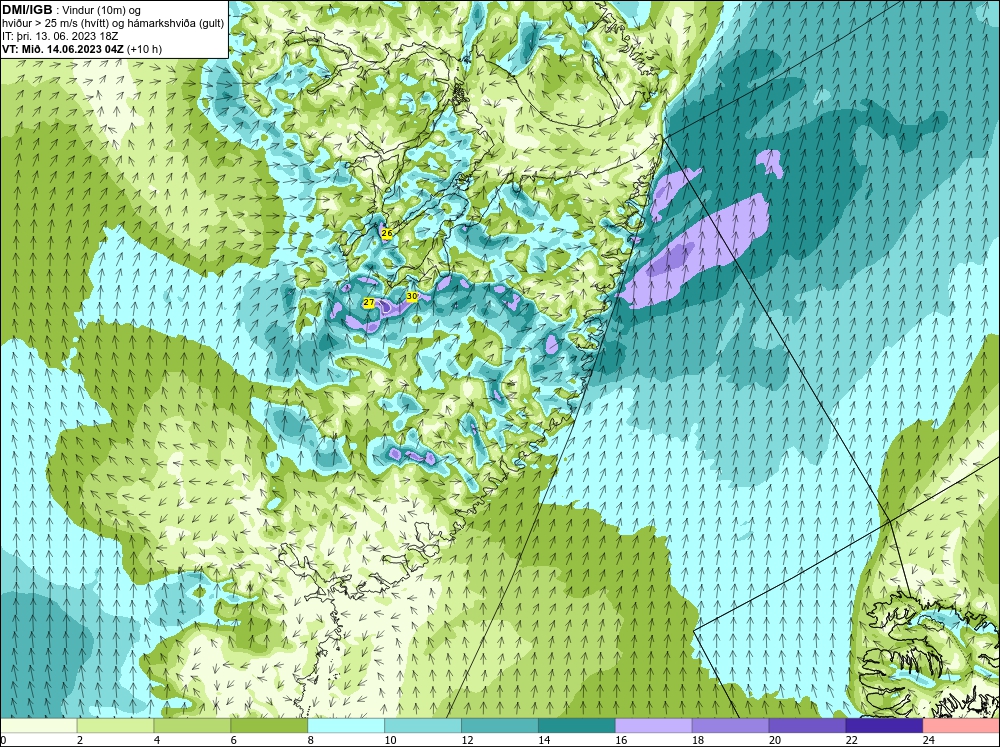1000x747 pixels.
Task: Click the 'hviður > 25 m/s' legend line
Action: click(x=112, y=24)
